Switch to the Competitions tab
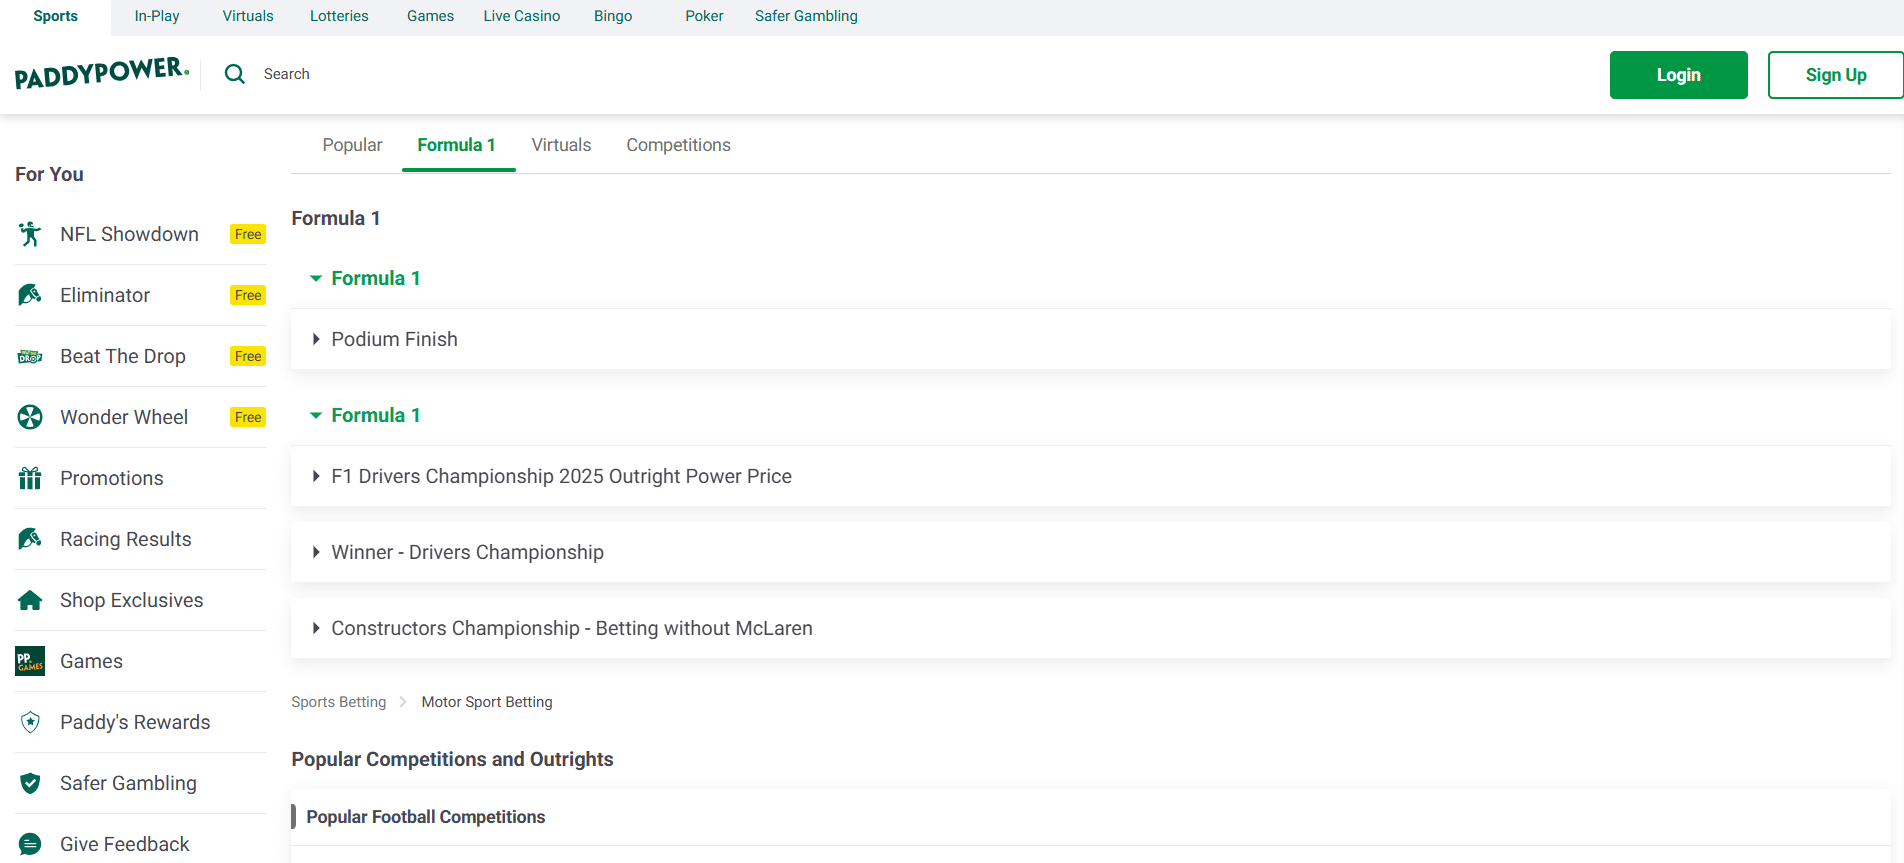 coord(678,145)
